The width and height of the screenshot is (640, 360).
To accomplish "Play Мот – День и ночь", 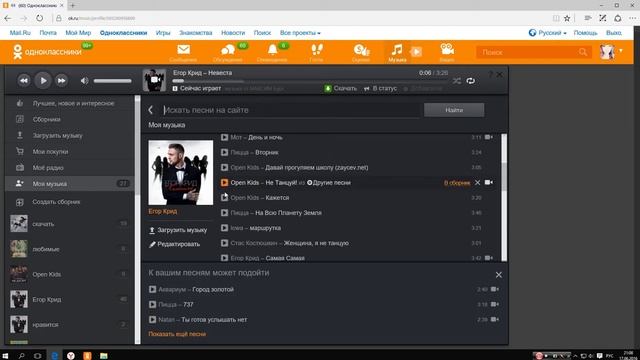I will (224, 138).
